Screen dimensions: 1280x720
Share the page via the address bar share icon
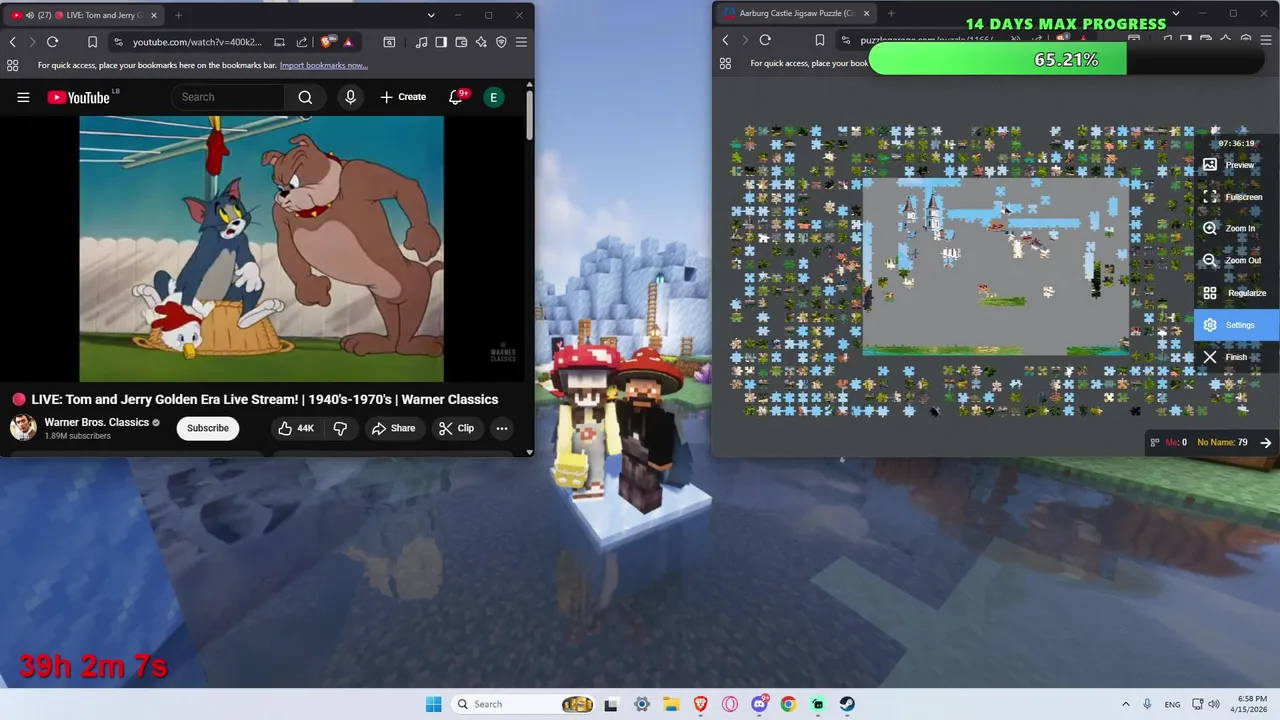tap(302, 42)
